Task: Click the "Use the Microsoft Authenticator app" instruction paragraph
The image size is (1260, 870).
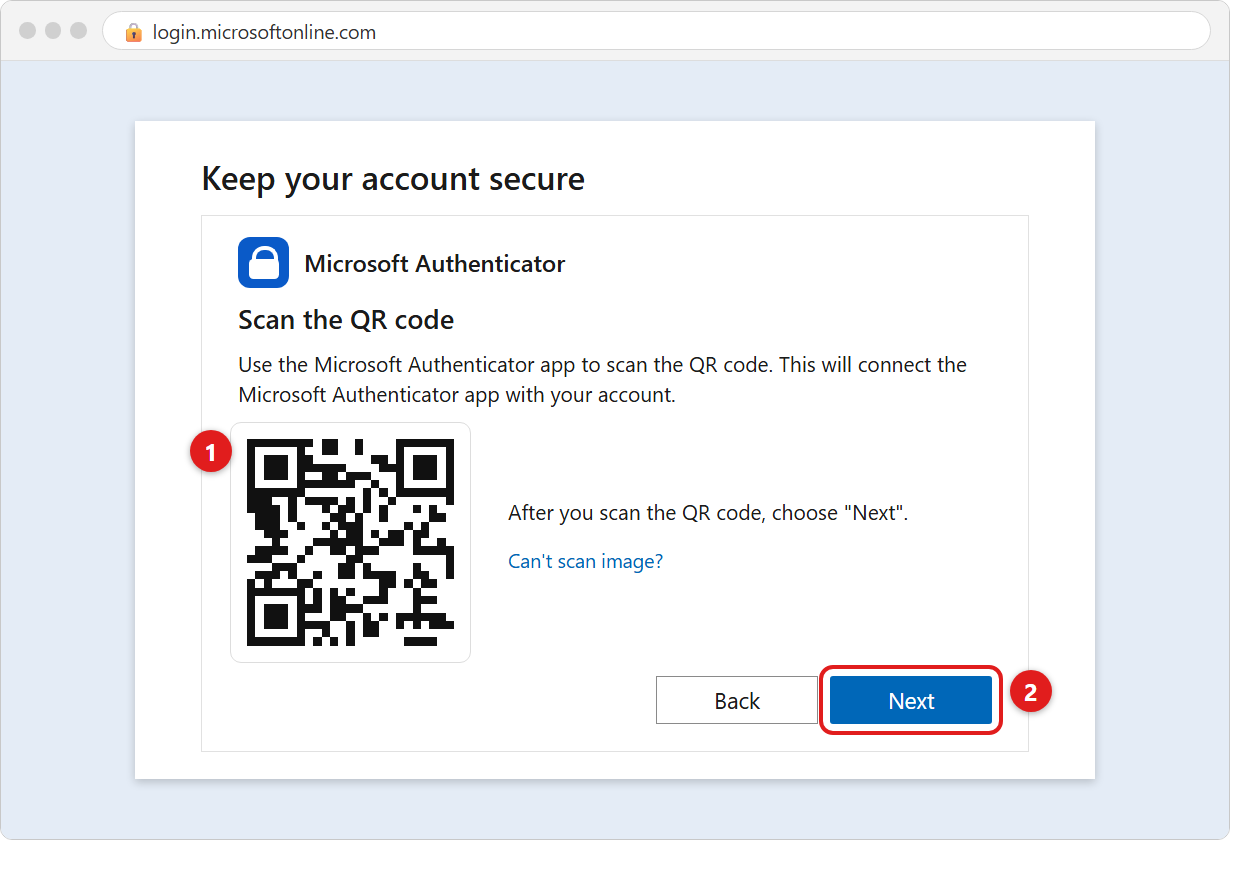Action: click(x=602, y=380)
